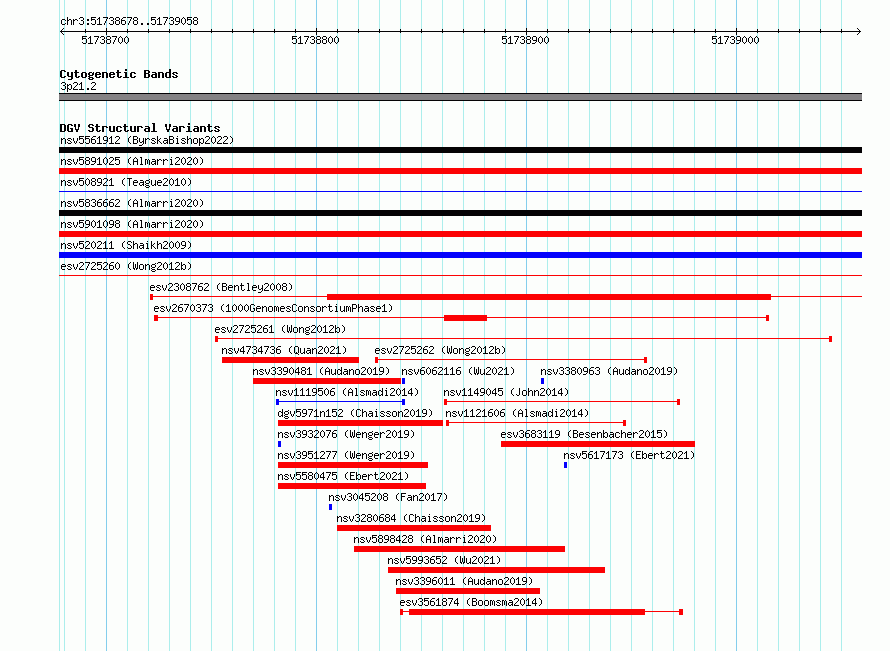Select the blue line of nsv1119506
Screen dimensions: 890x651
click(x=340, y=402)
